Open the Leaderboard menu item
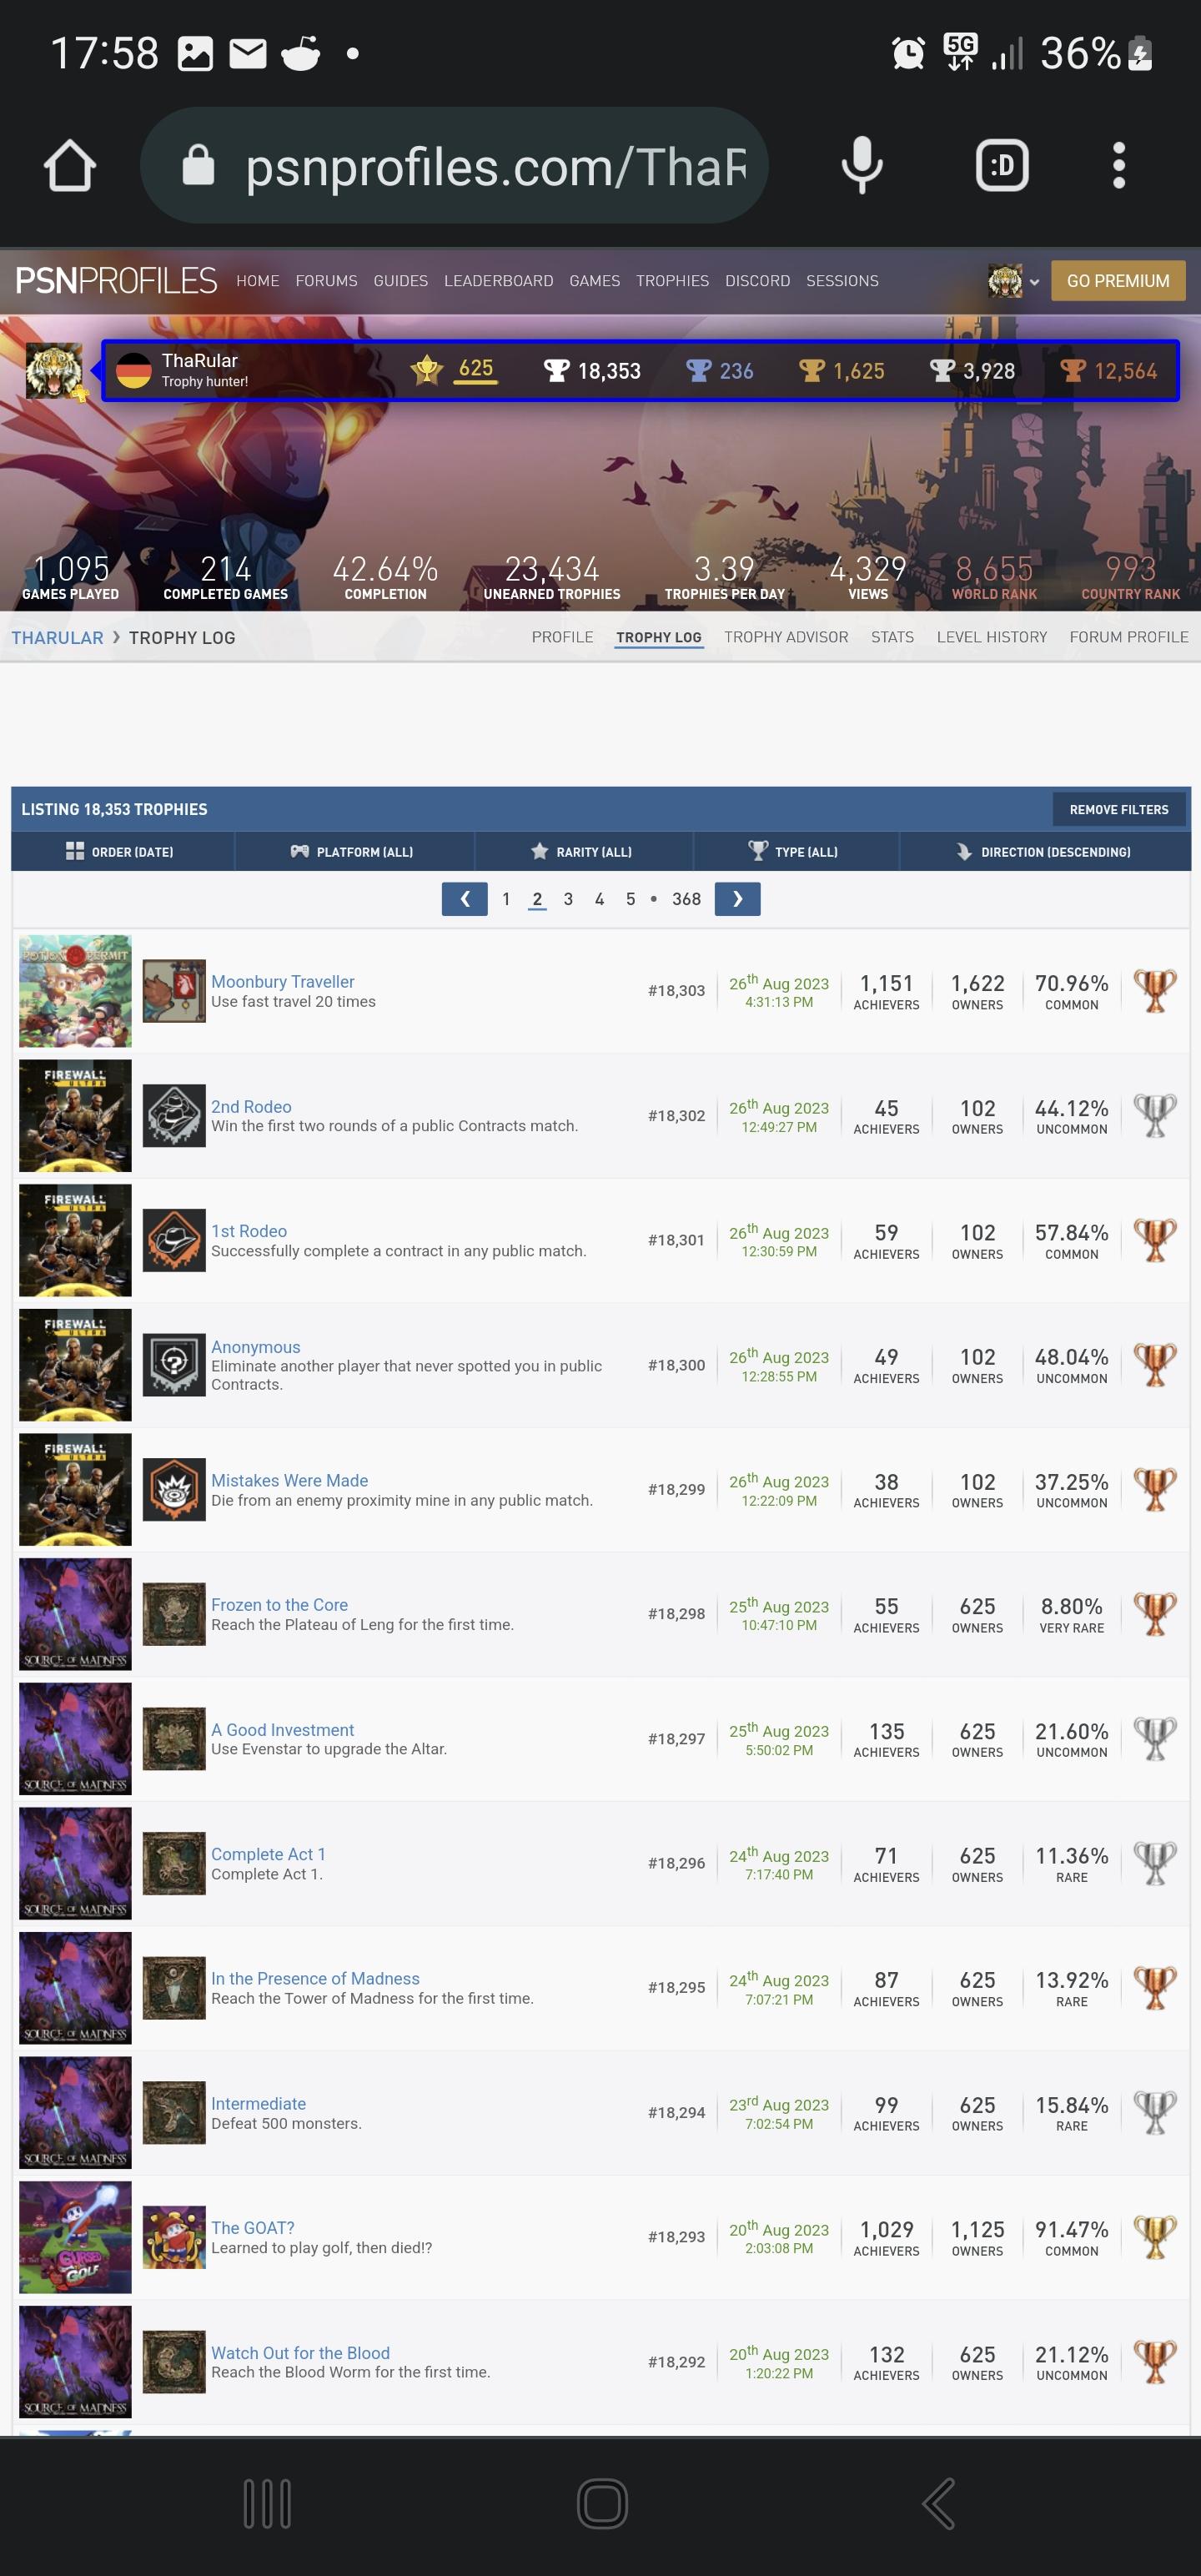 pos(498,281)
